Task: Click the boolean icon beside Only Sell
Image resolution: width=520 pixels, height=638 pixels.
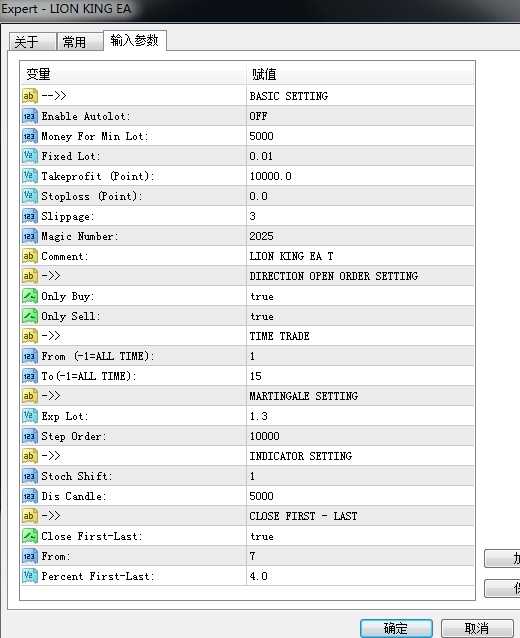Action: [x=30, y=316]
